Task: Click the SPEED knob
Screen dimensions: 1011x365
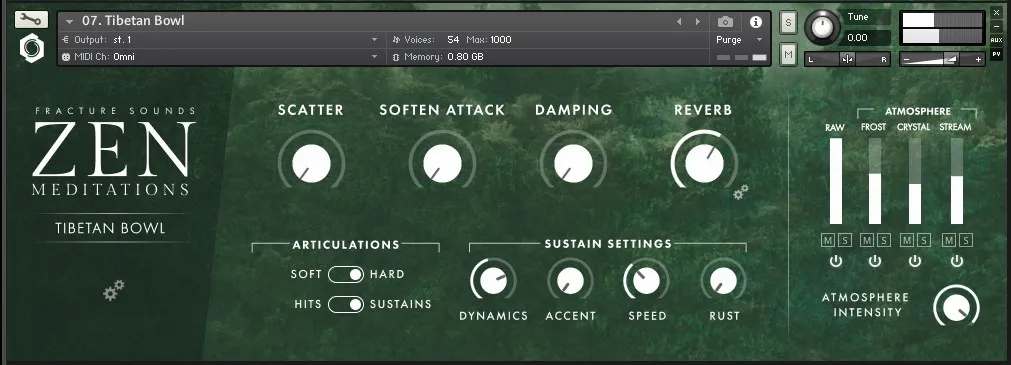Action: coord(647,281)
